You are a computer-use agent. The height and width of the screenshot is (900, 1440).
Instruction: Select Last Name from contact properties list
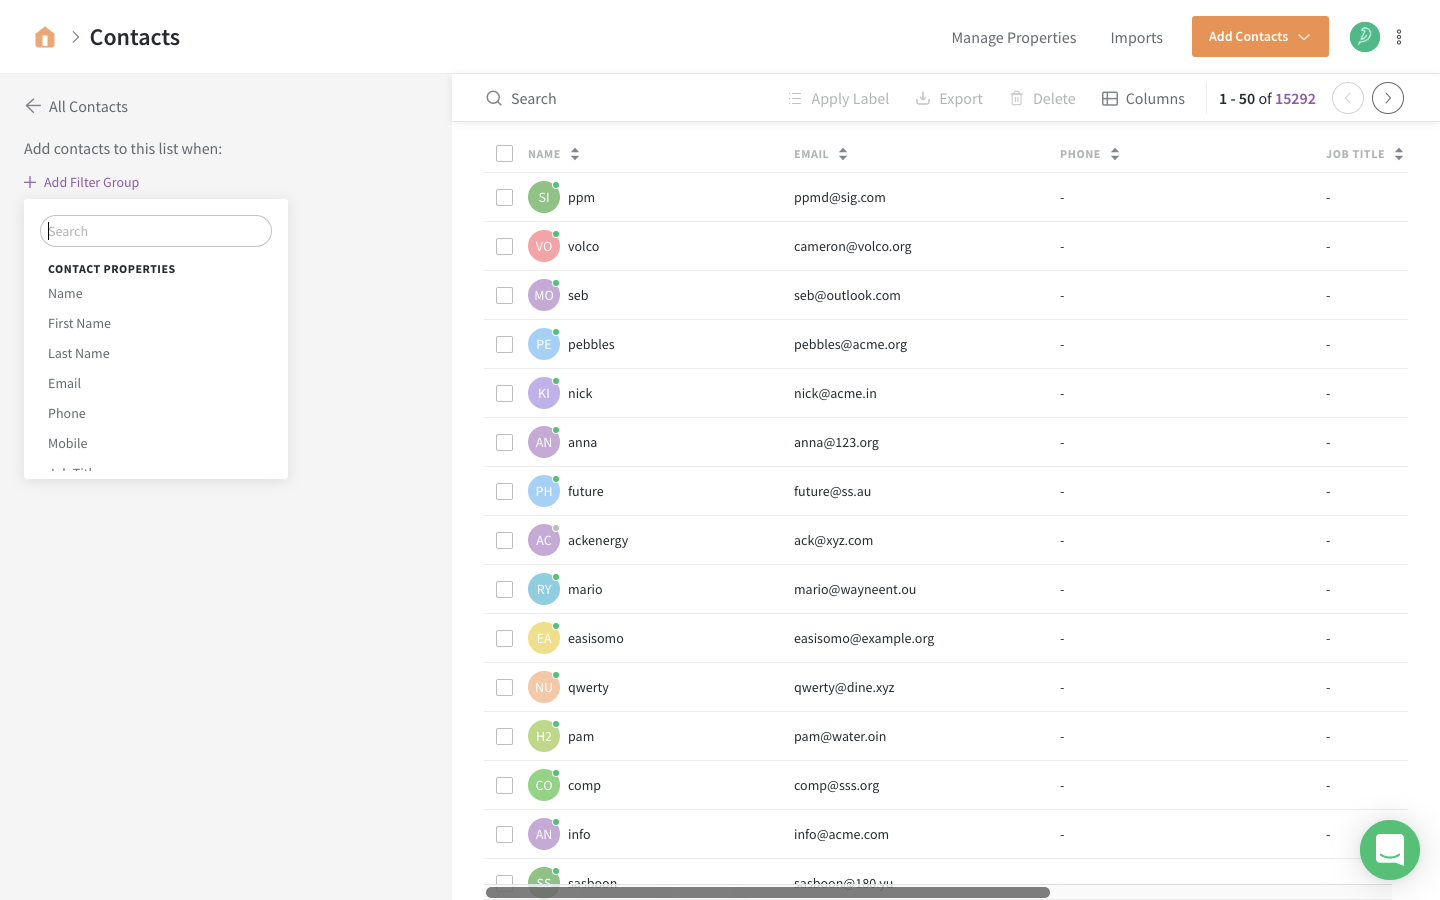[x=78, y=353]
